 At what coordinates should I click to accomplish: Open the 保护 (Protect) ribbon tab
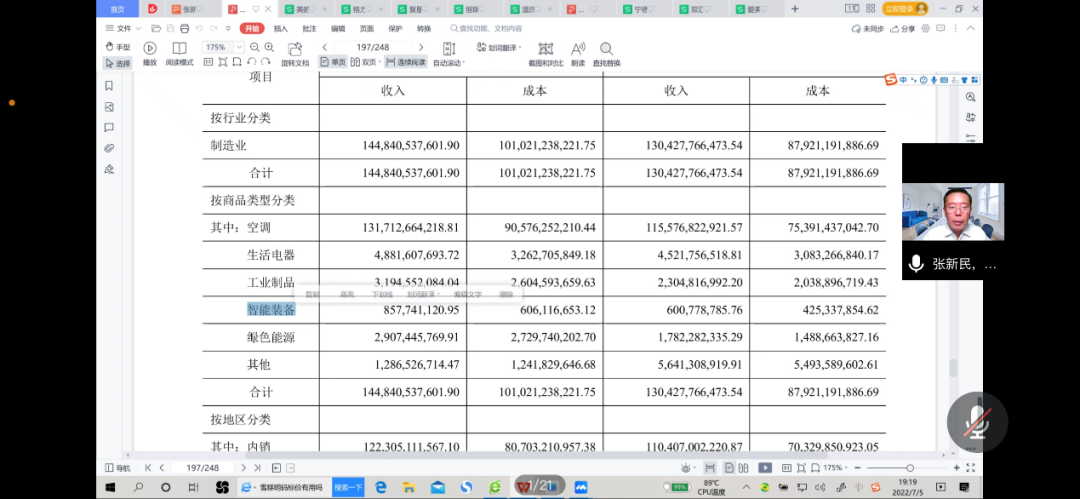pyautogui.click(x=395, y=29)
